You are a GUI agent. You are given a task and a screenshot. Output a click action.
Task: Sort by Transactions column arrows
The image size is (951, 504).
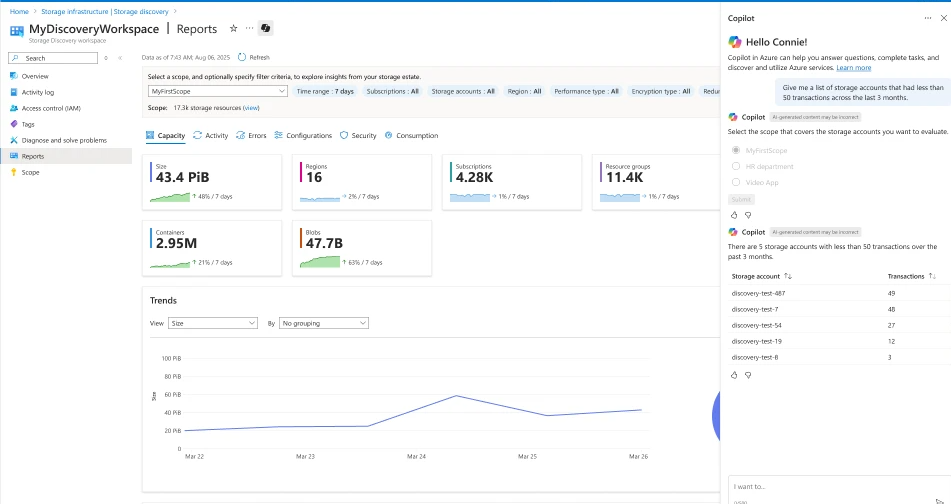coord(932,276)
